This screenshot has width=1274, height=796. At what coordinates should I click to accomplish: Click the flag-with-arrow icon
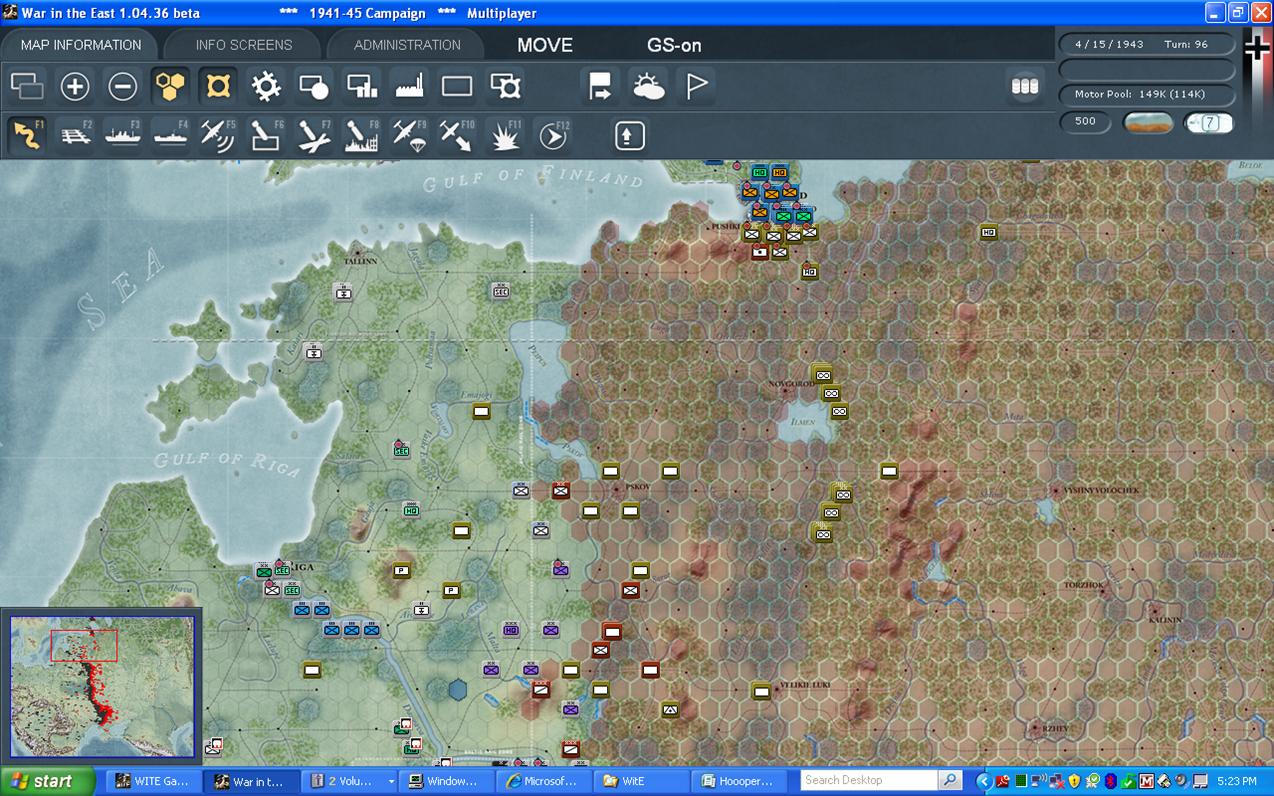tap(600, 87)
